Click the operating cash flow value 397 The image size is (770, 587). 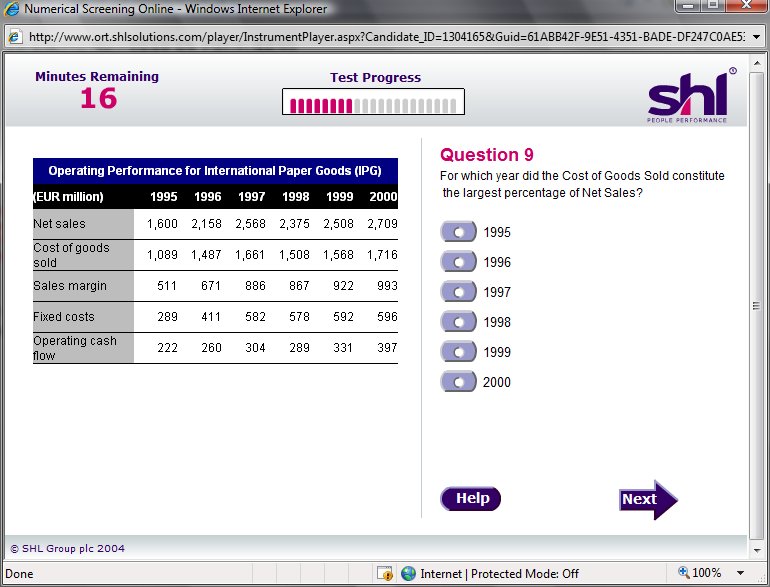pos(387,348)
